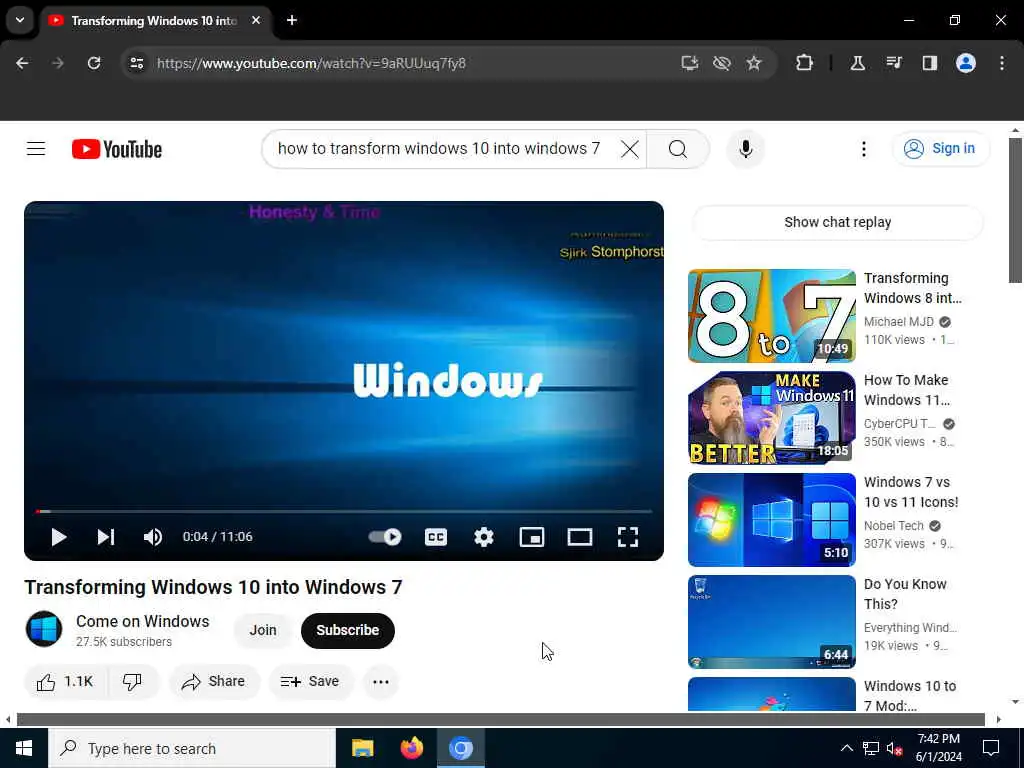Reload the page
The width and height of the screenshot is (1024, 768).
click(x=94, y=63)
